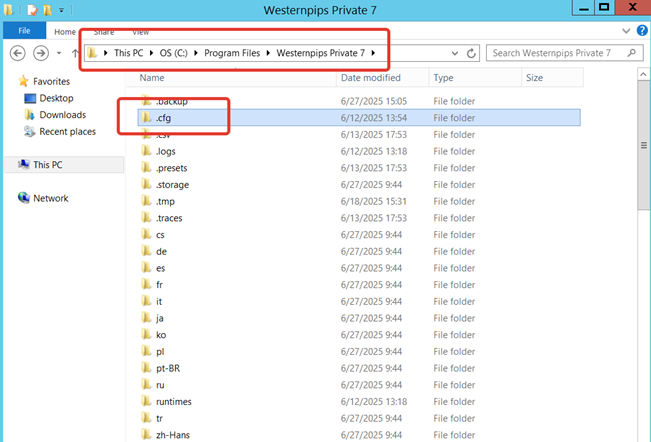The width and height of the screenshot is (651, 442).
Task: Click the address bar folder icon
Action: click(92, 53)
